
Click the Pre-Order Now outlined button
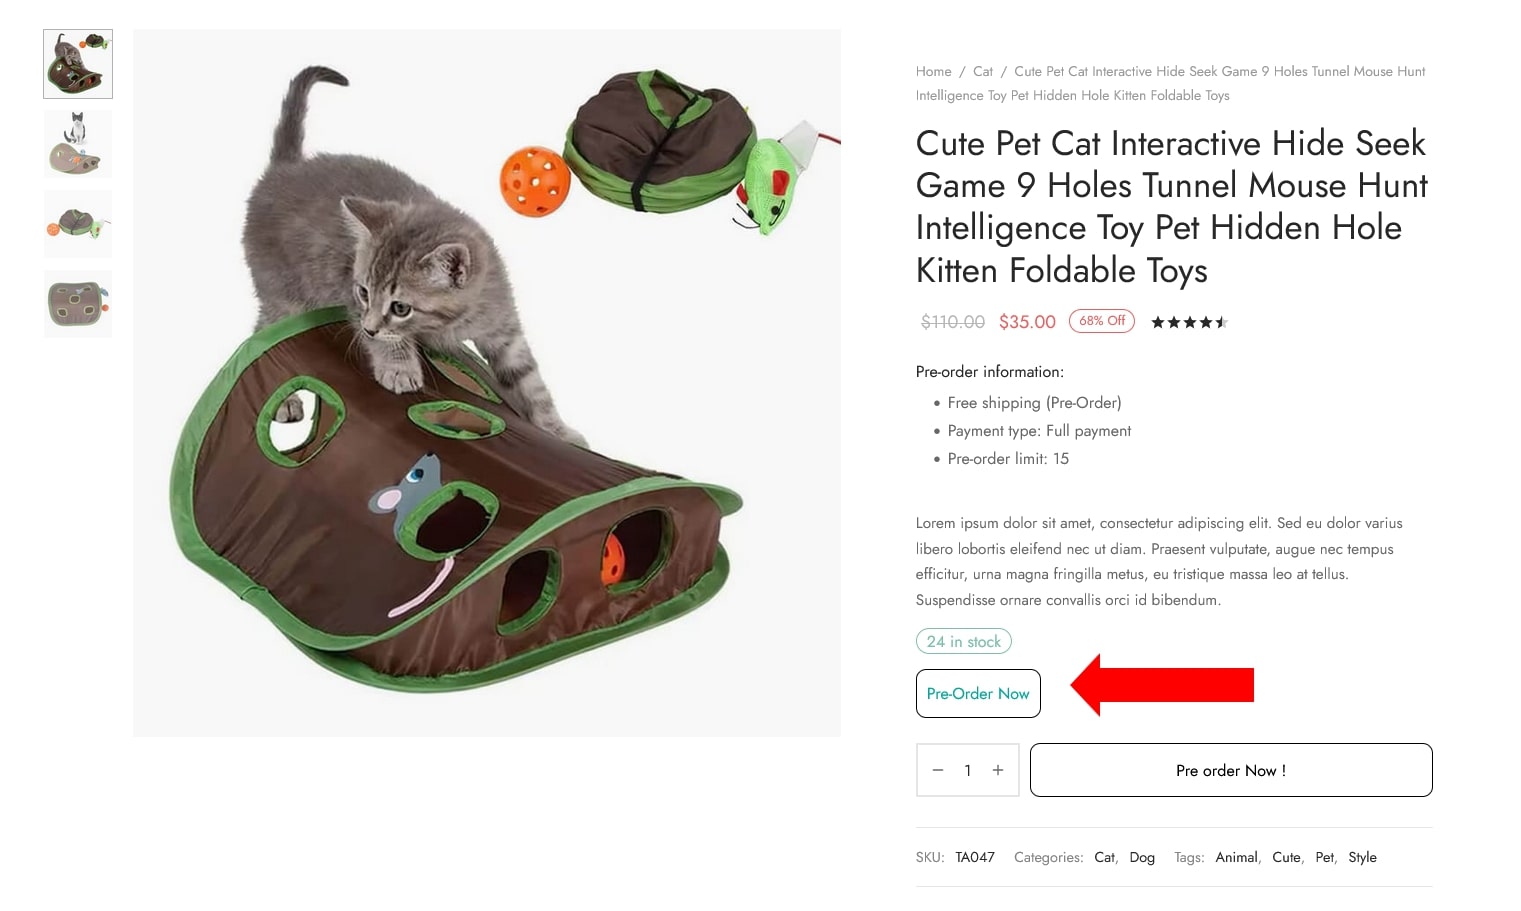click(978, 693)
